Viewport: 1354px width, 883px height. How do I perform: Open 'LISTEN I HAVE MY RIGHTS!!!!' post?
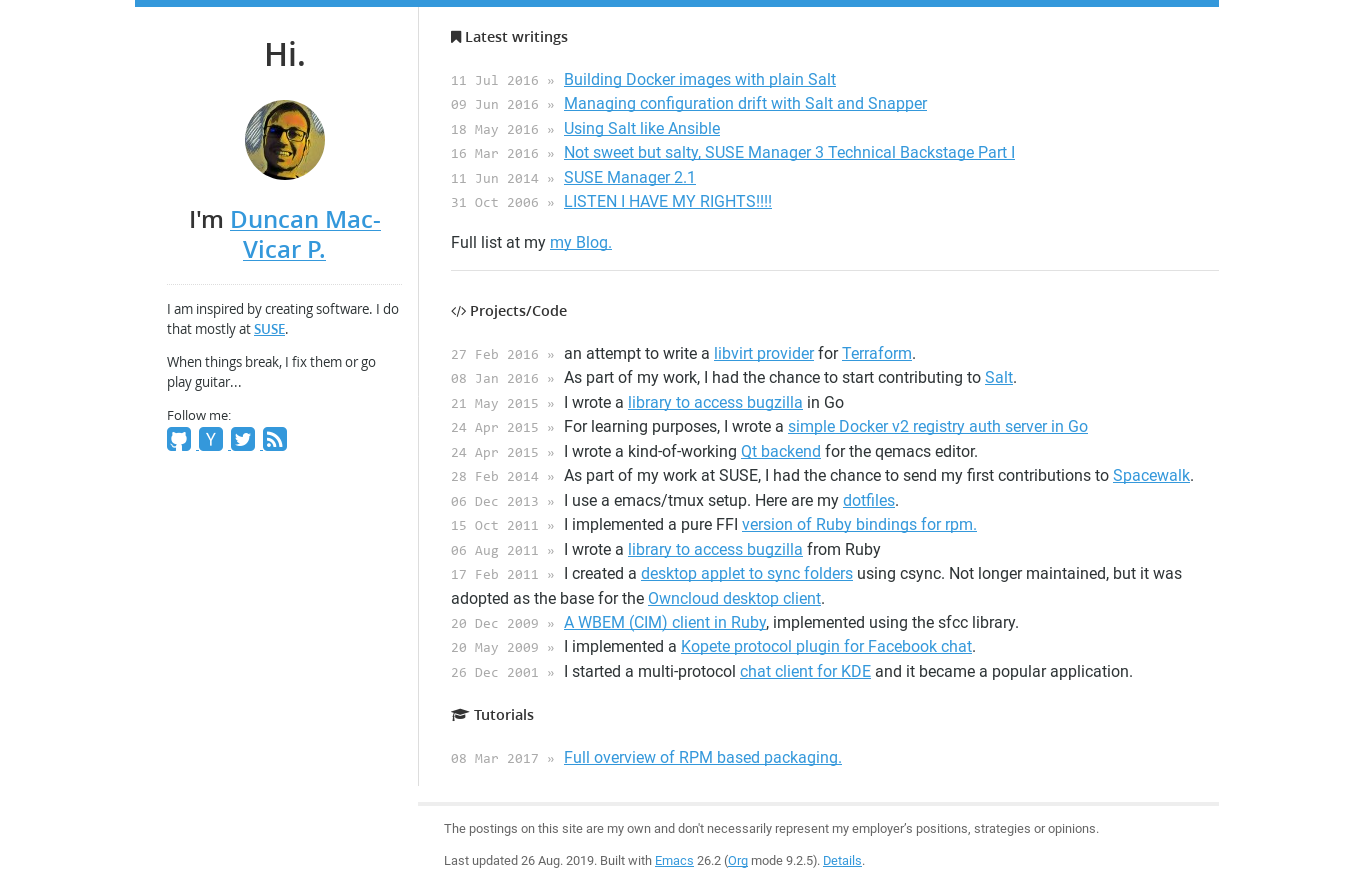pyautogui.click(x=668, y=202)
